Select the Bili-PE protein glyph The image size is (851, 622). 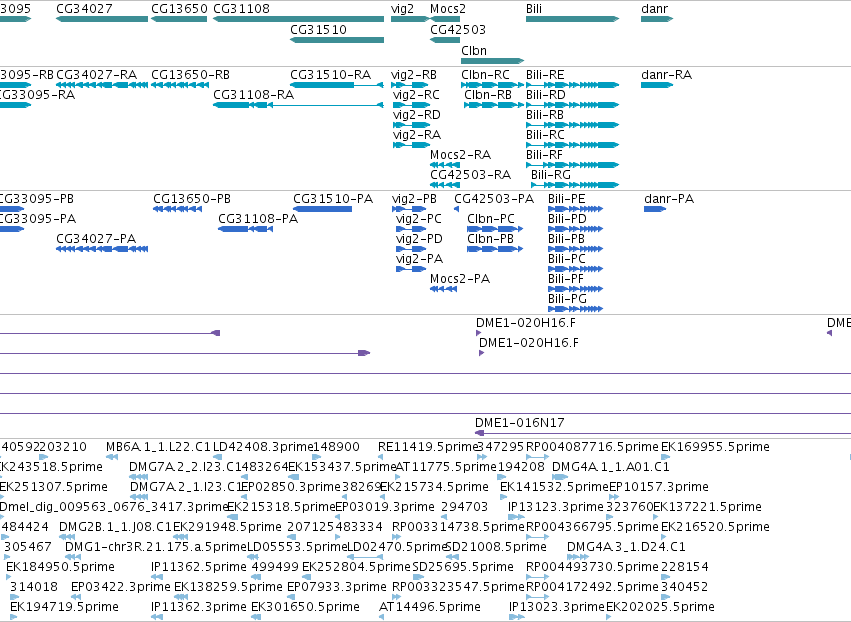pos(575,209)
